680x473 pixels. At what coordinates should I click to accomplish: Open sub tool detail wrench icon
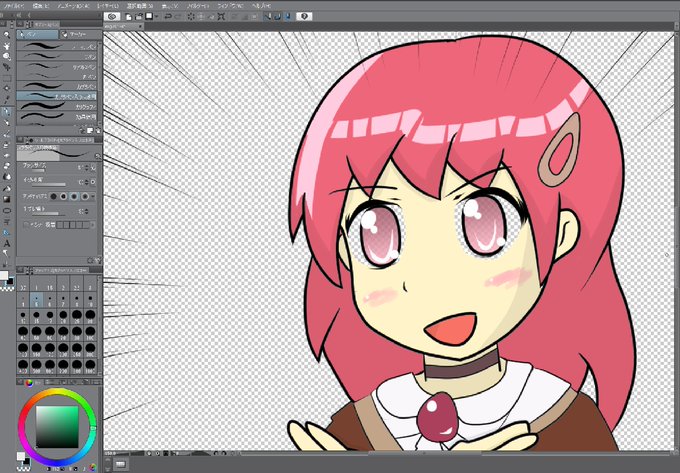[x=98, y=261]
